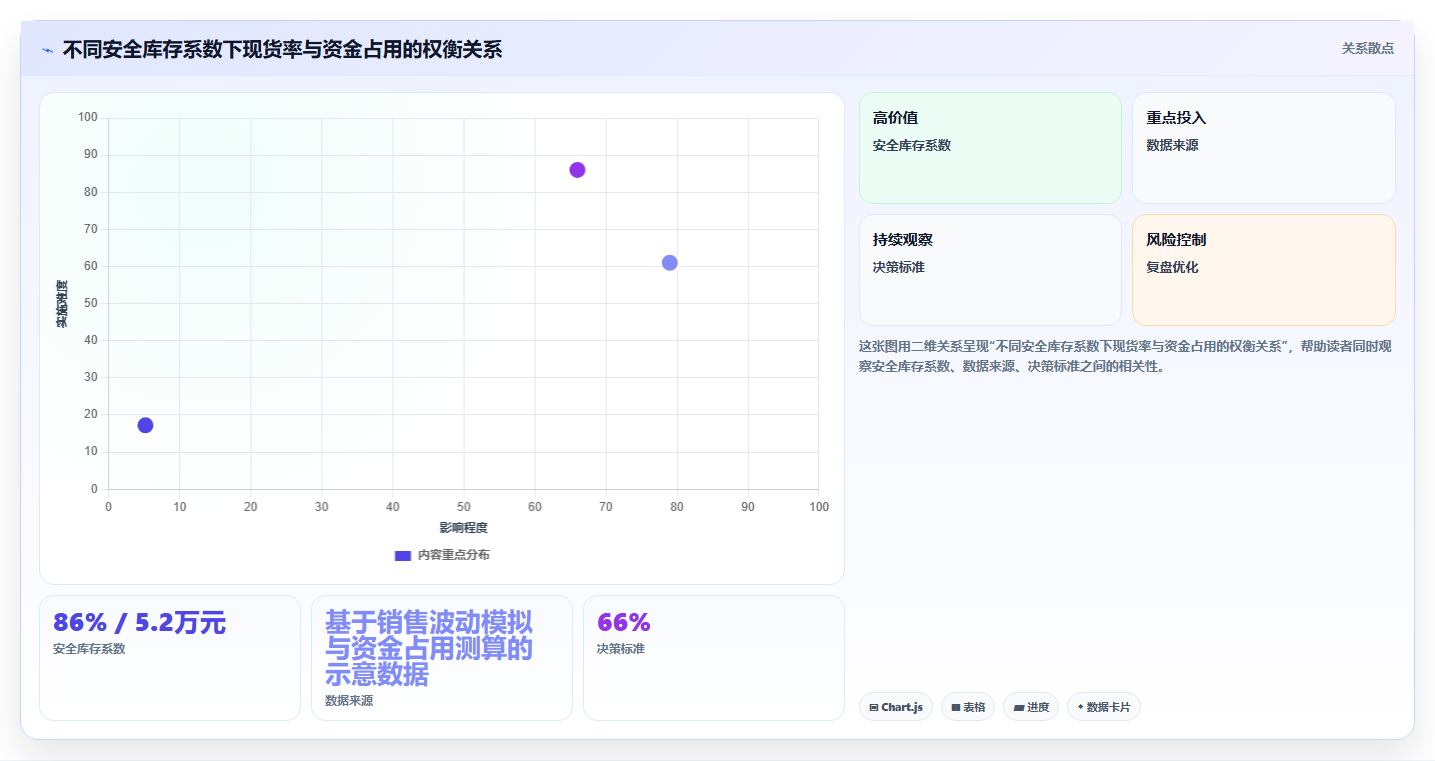
Task: Click the diamond icon in 数据卡片 chip
Action: point(1080,707)
